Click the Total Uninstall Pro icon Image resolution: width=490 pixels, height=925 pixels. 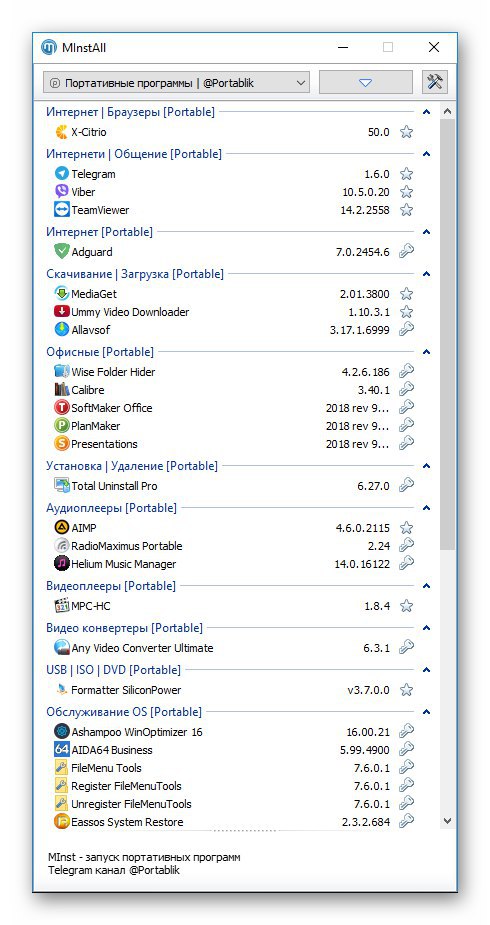click(61, 486)
